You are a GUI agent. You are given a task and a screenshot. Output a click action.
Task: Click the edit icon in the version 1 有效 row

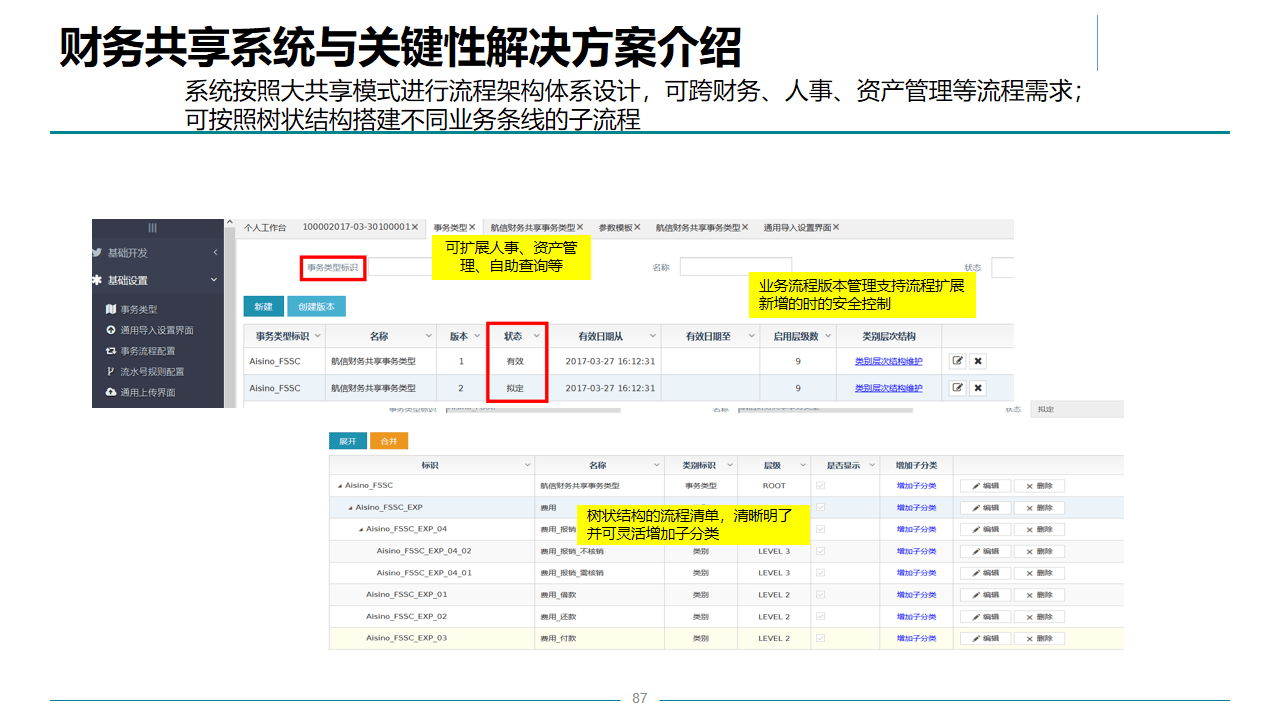click(957, 361)
